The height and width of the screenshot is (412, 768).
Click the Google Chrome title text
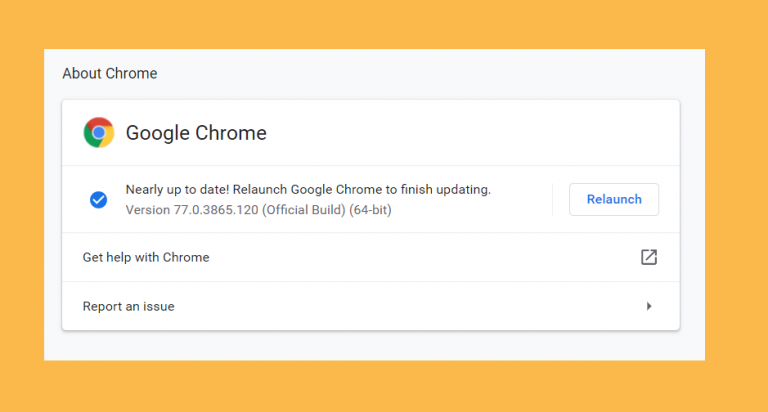[196, 133]
